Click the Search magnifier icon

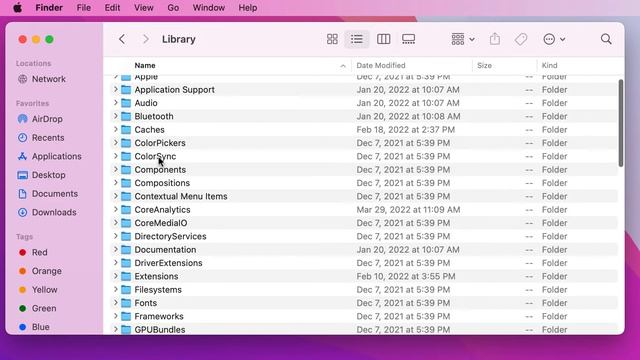click(606, 39)
